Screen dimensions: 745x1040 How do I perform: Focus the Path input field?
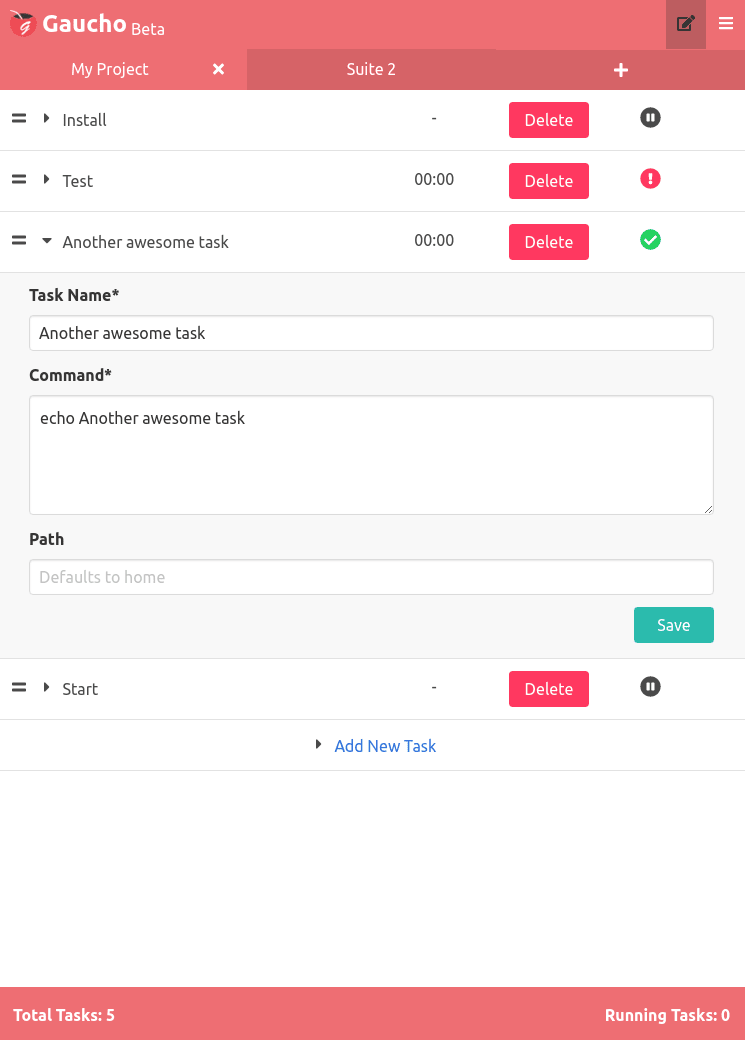click(x=372, y=577)
